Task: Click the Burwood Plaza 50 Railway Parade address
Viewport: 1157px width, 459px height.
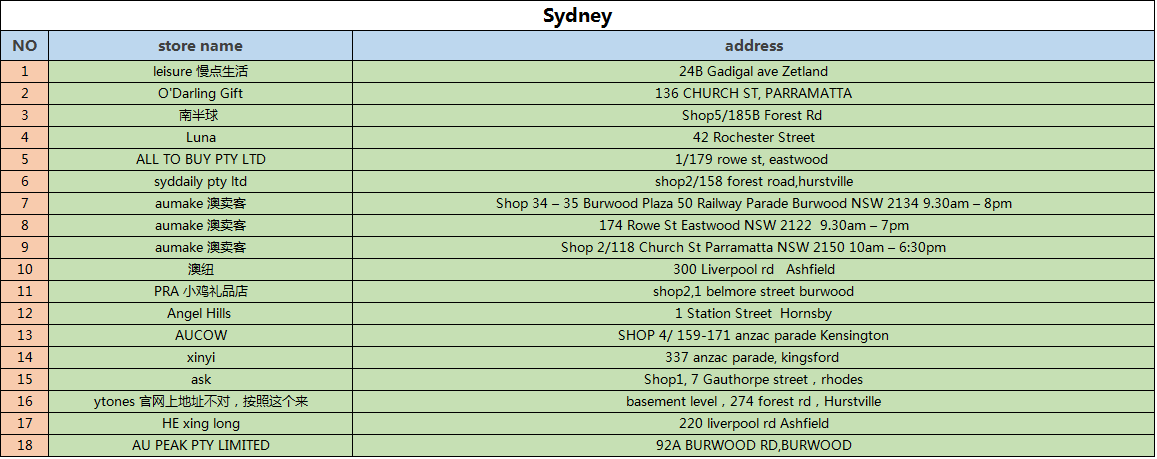Action: point(753,204)
